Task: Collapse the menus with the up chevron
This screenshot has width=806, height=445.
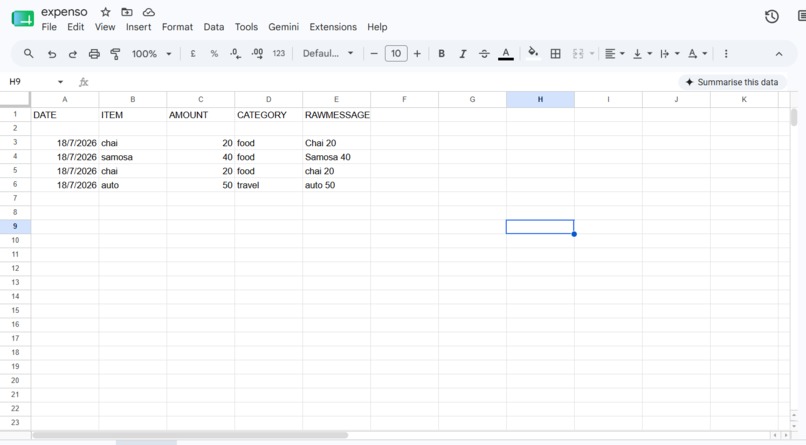Action: (779, 54)
